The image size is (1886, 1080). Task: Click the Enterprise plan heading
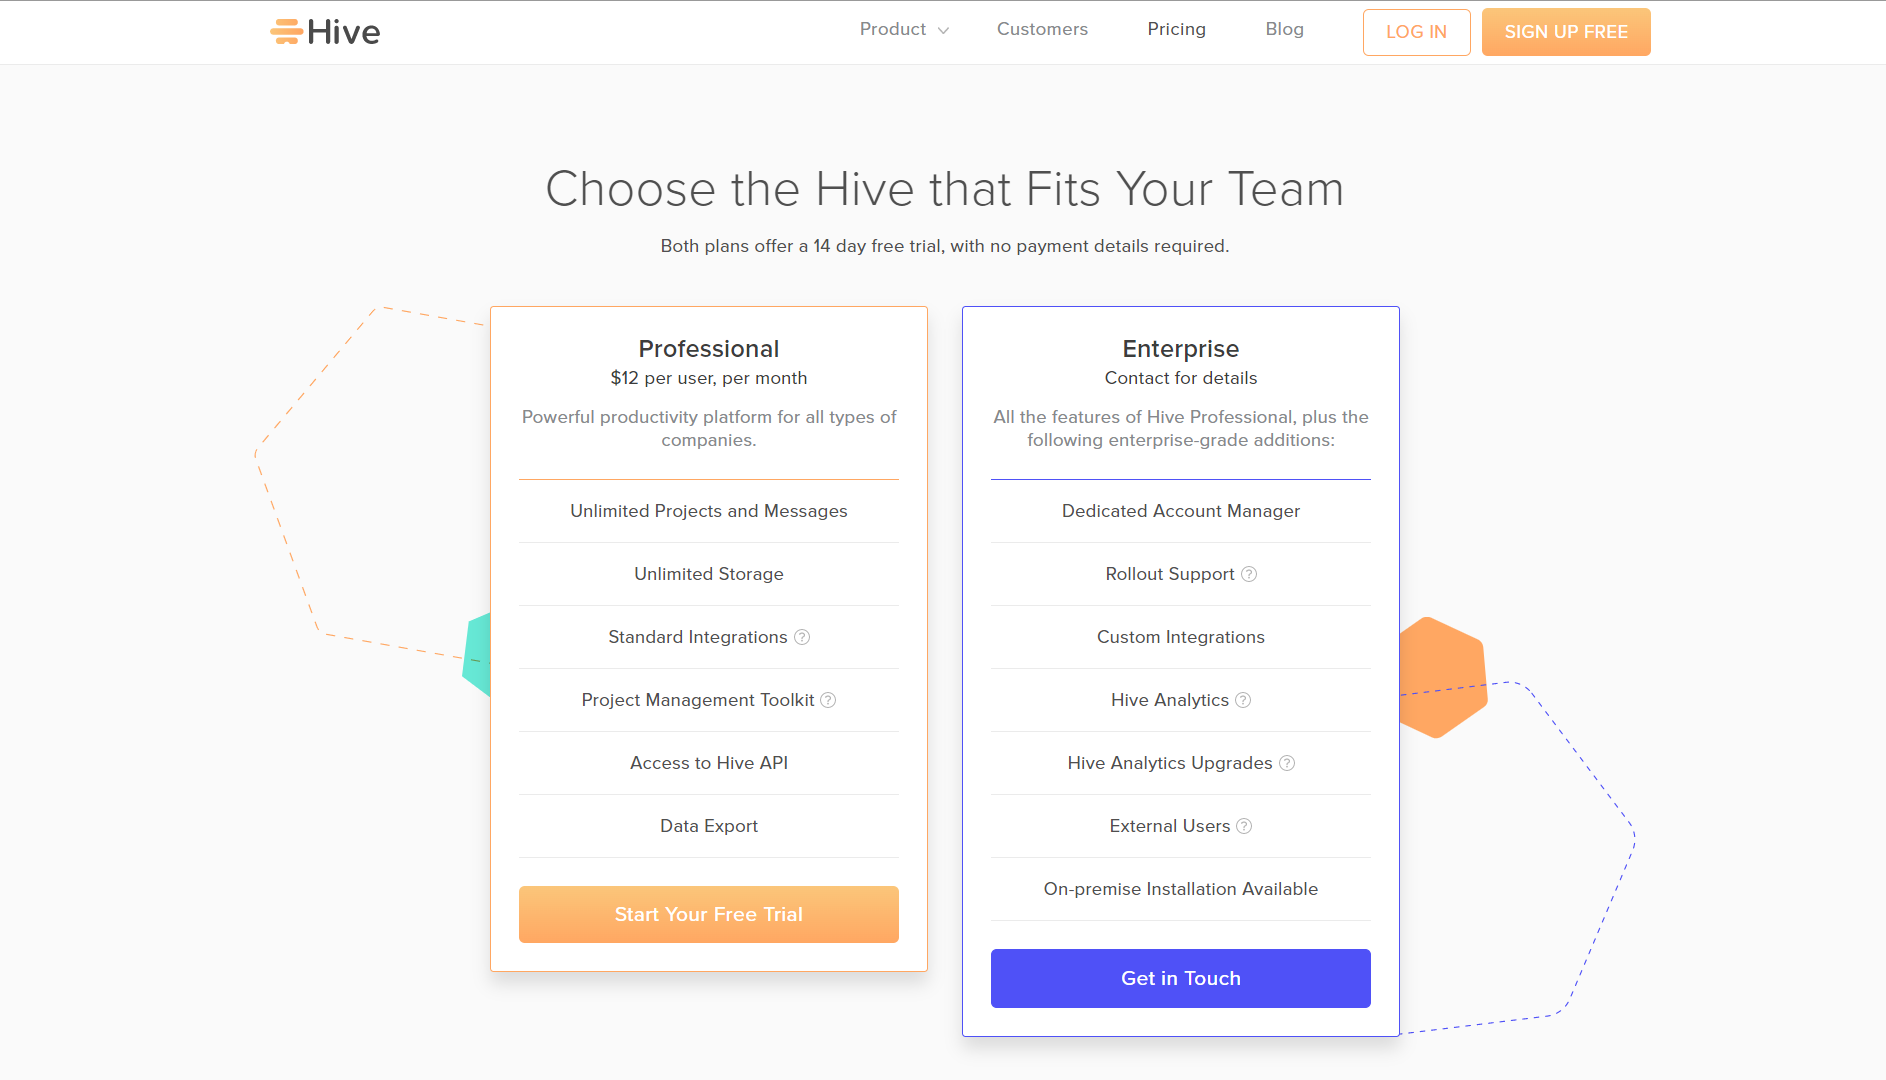tap(1180, 349)
